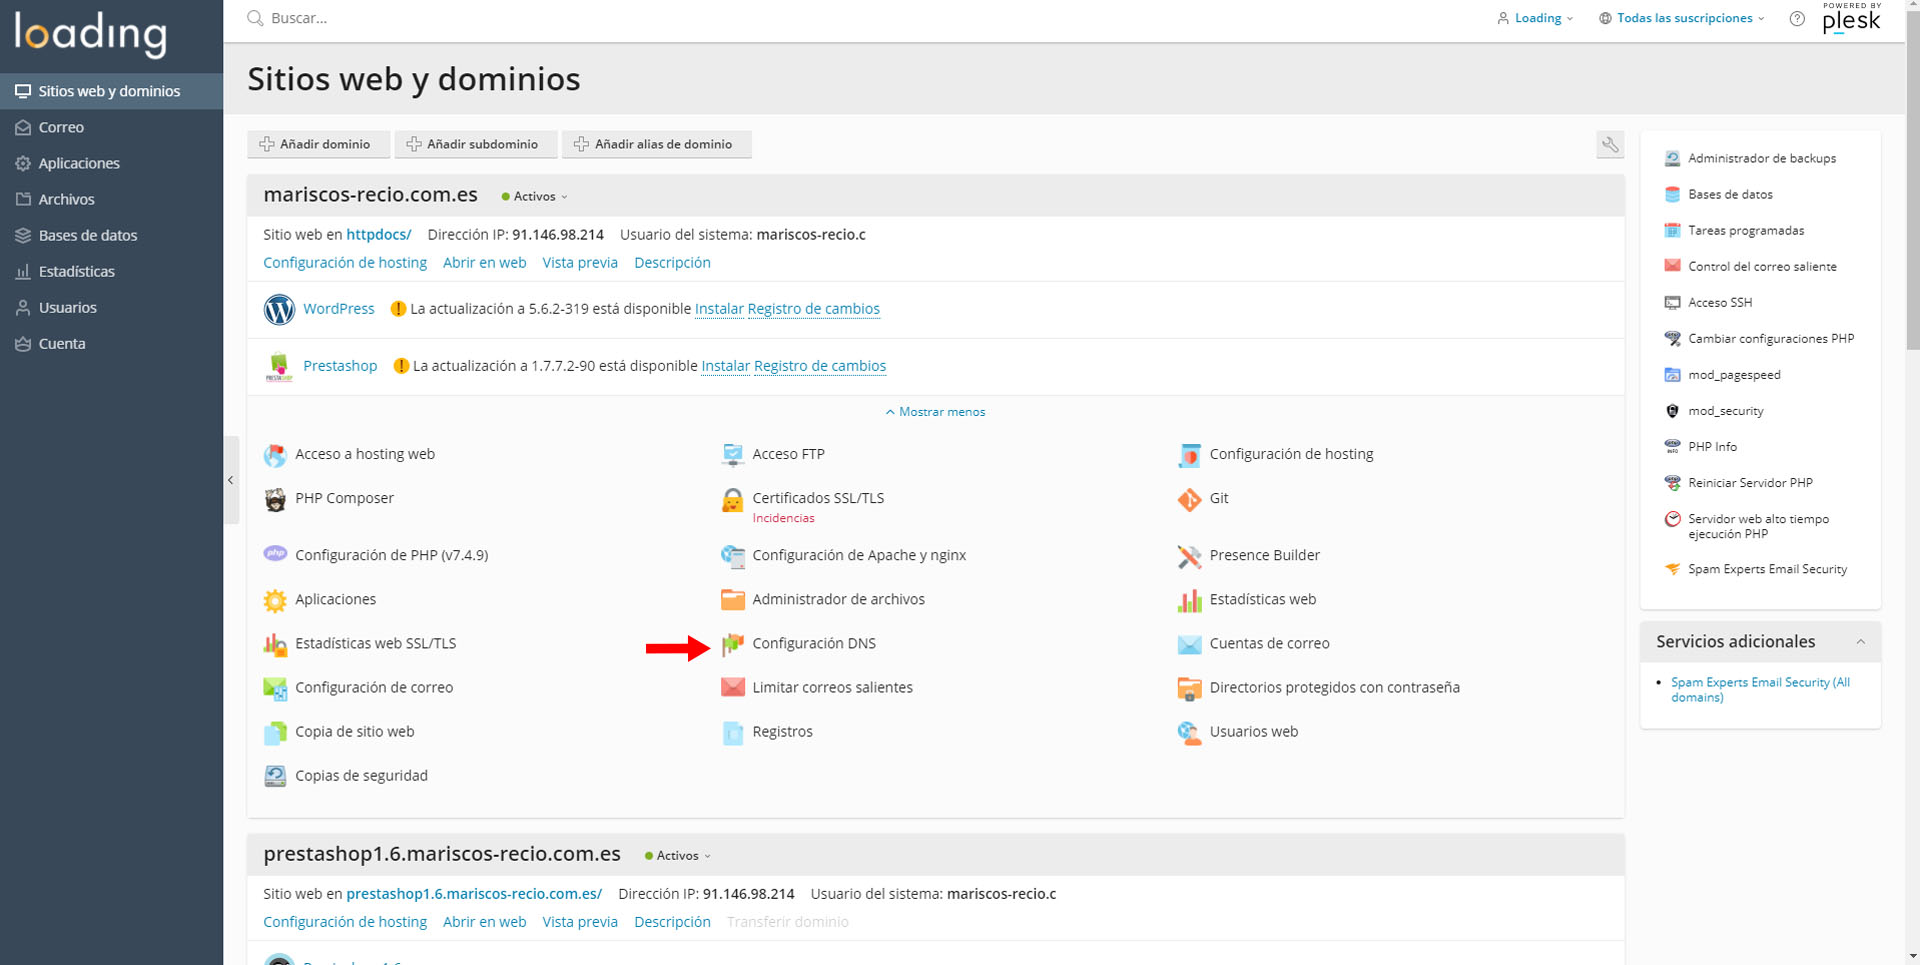This screenshot has width=1920, height=965.
Task: Open the Git icon
Action: click(1189, 499)
